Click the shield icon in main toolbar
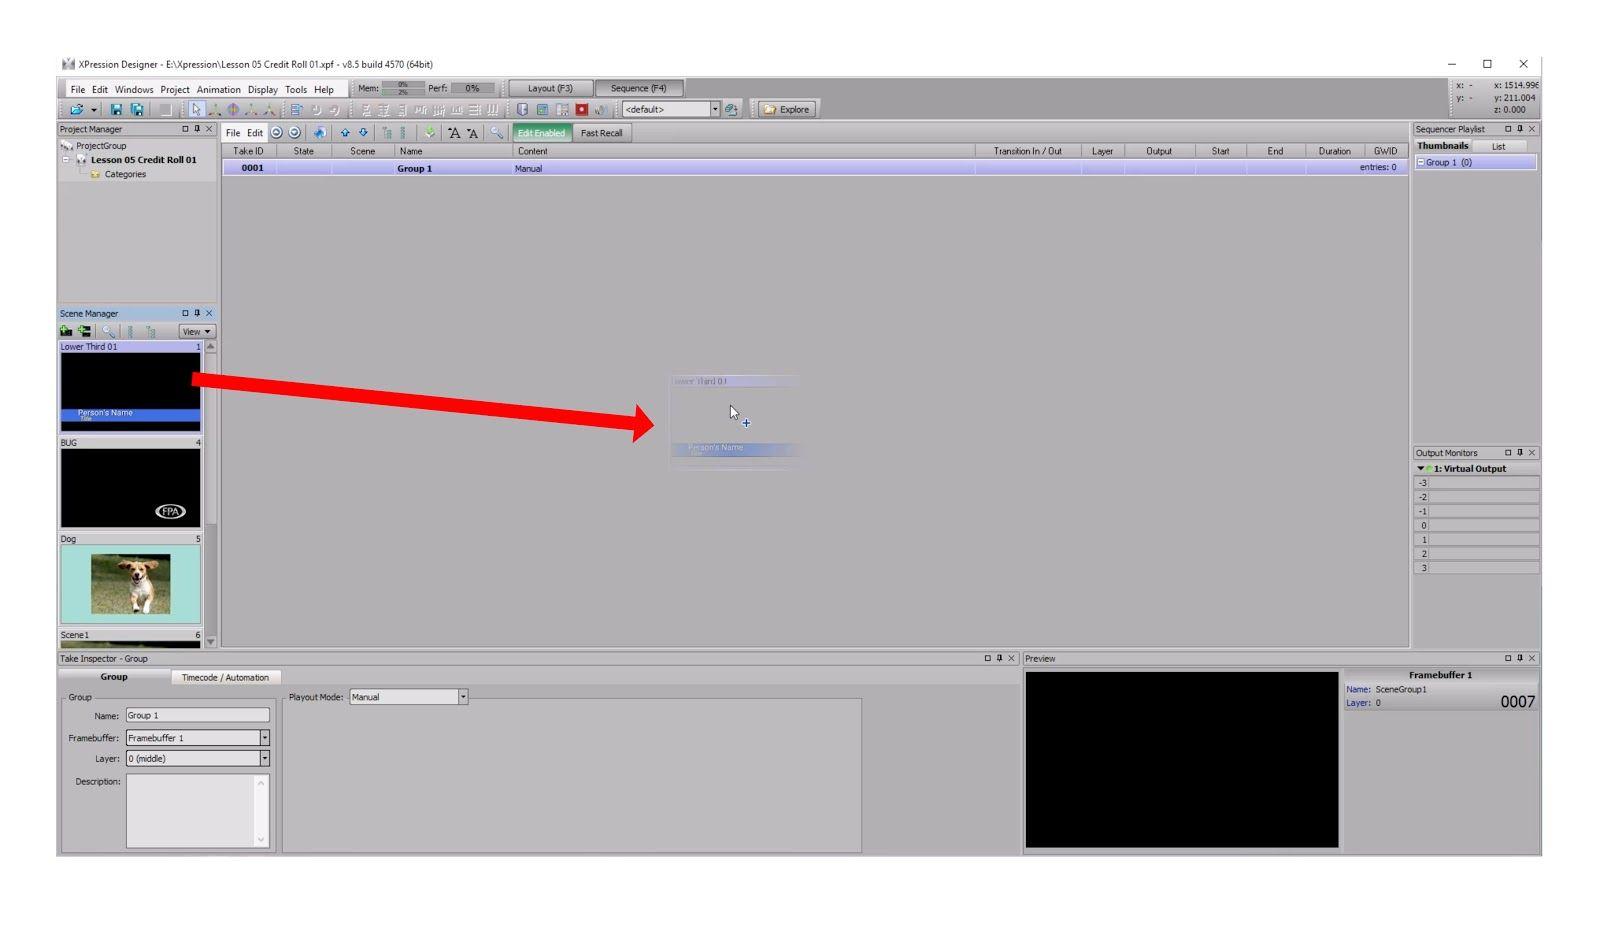 coord(523,110)
